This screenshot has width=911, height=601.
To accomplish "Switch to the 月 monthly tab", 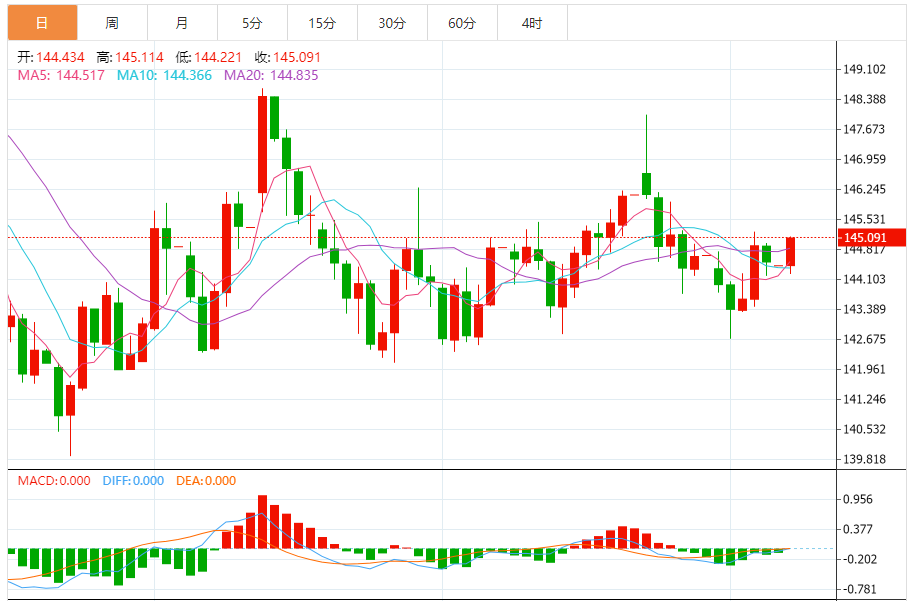I will (x=182, y=23).
